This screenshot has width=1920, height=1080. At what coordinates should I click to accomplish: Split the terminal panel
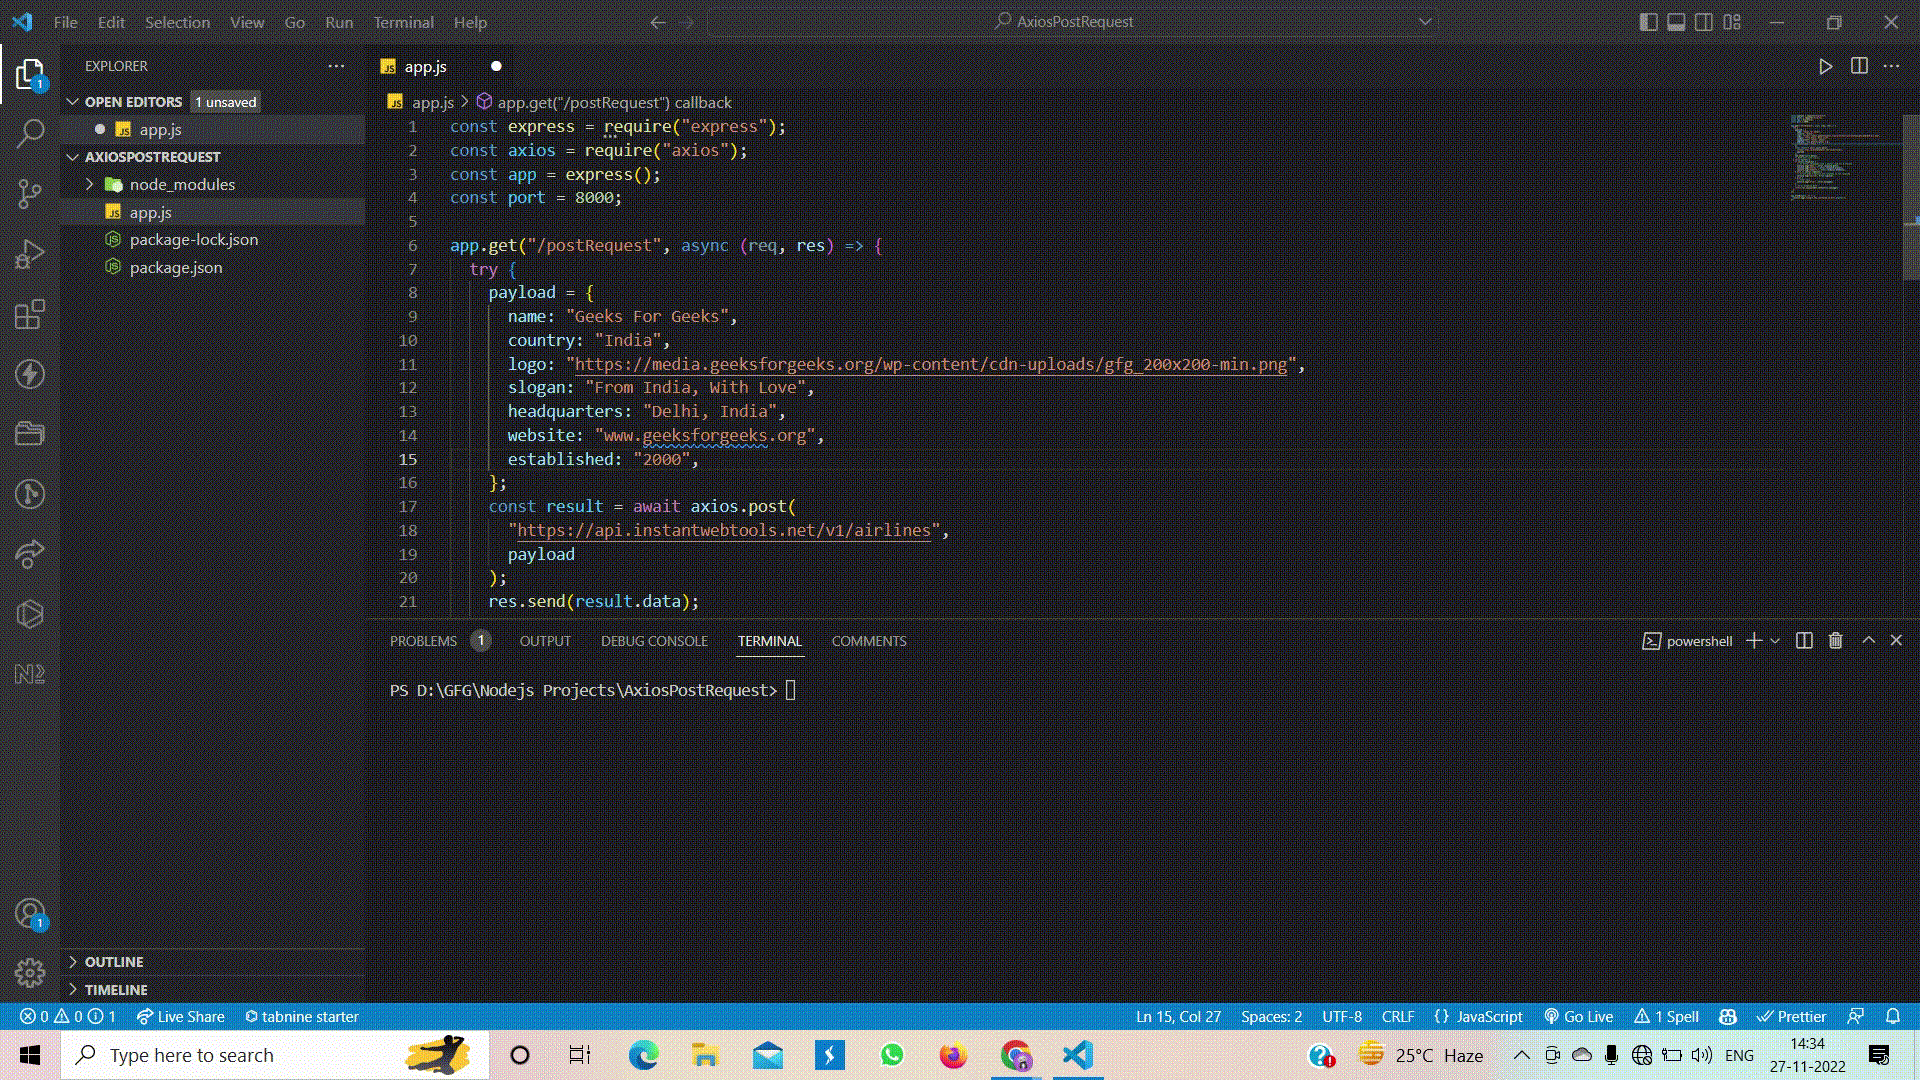[x=1804, y=641]
